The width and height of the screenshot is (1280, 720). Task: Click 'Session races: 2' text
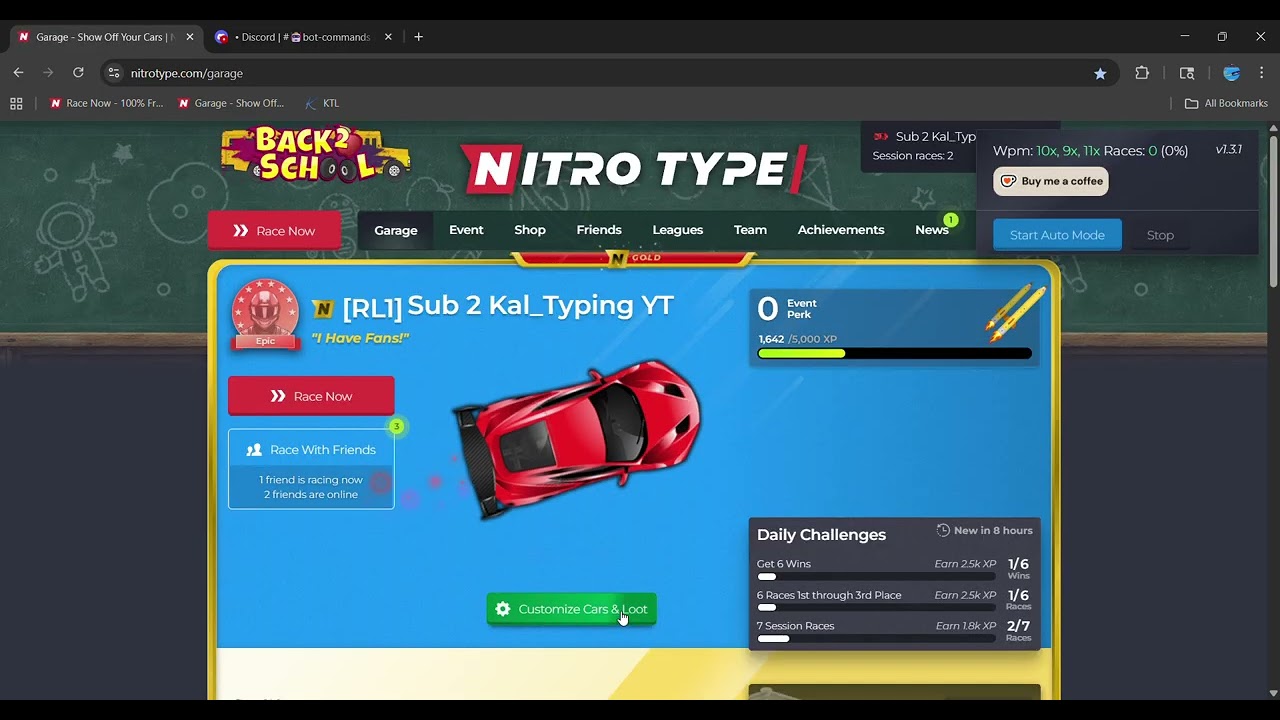[x=913, y=156]
